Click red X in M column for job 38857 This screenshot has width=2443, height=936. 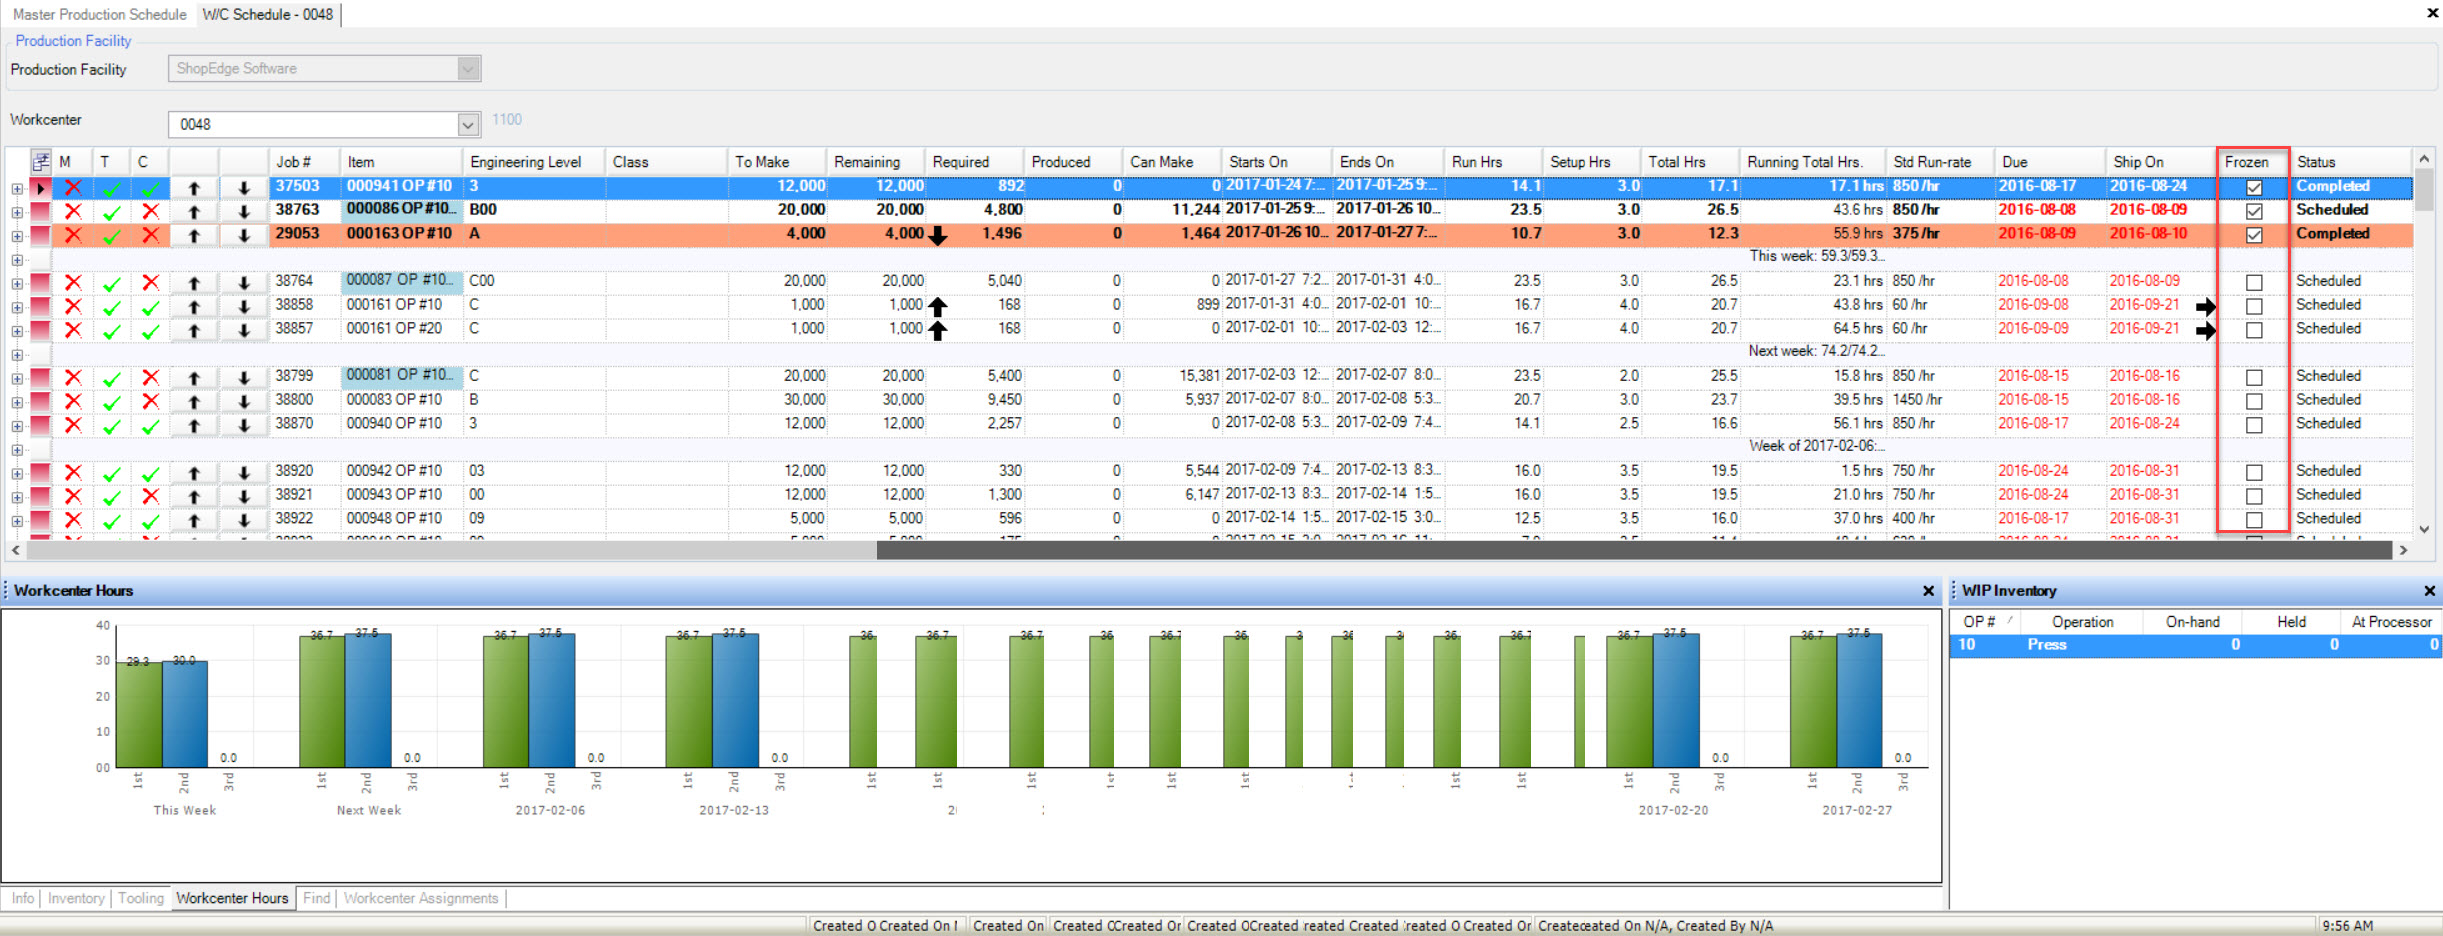click(x=73, y=330)
